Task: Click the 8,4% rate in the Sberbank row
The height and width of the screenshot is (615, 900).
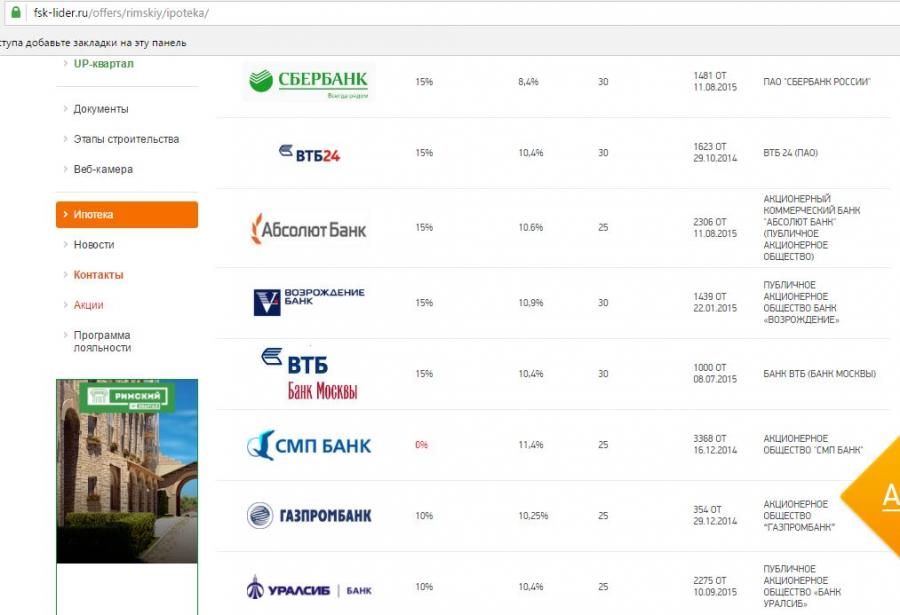Action: [x=528, y=82]
